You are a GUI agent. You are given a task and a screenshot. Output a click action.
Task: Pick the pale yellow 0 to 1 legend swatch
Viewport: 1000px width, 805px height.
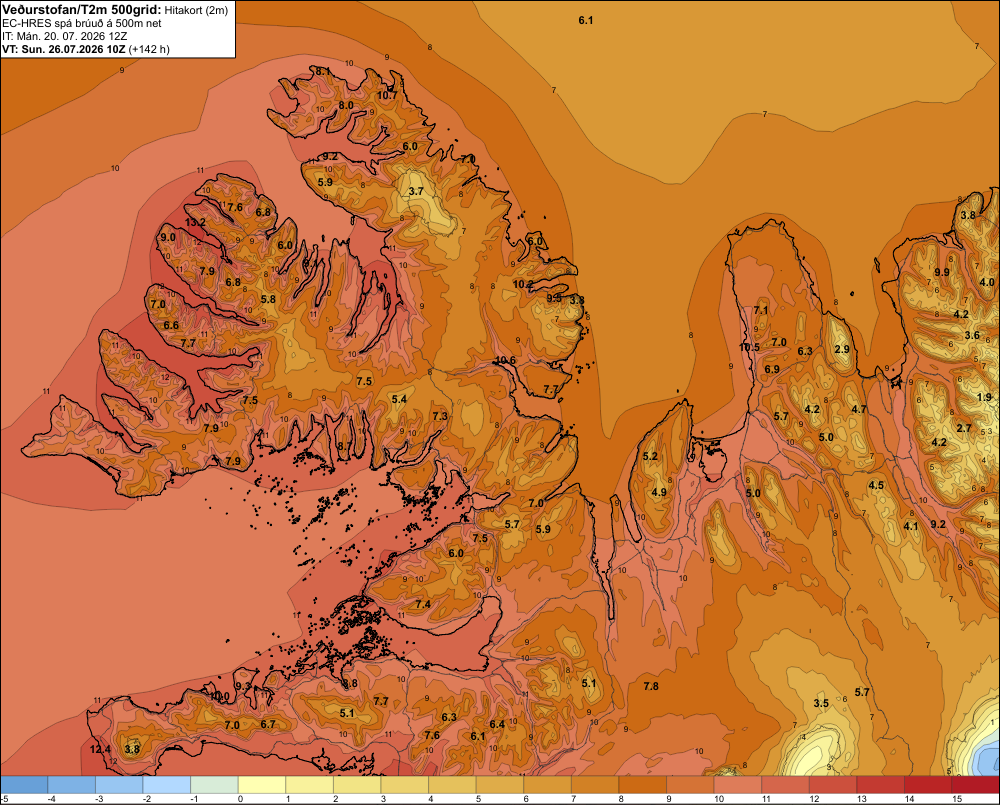click(261, 785)
